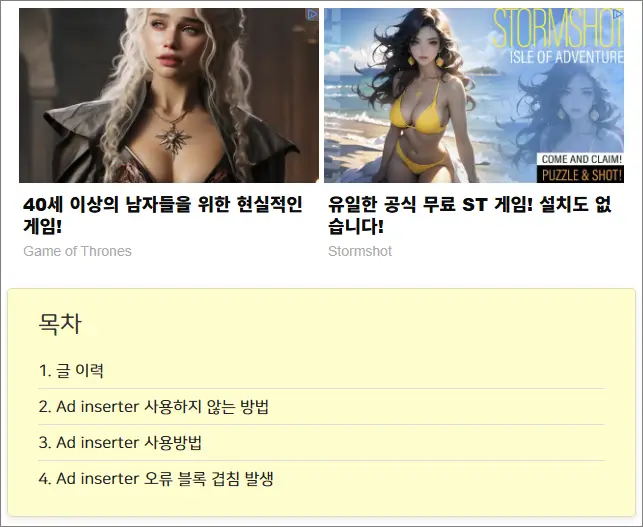Open 3. Ad inserter 사용방법 section

point(120,443)
